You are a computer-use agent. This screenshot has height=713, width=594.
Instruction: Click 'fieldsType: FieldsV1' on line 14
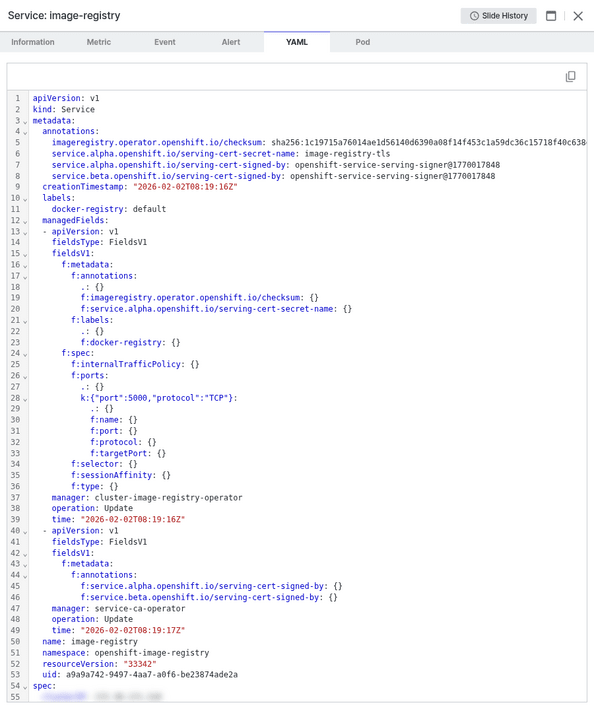tap(99, 242)
